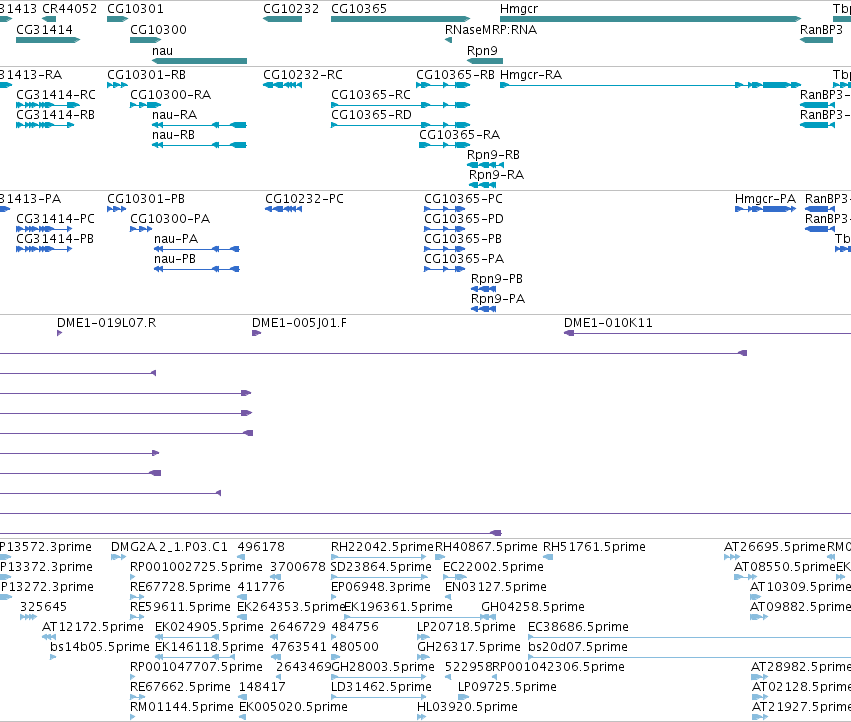
Task: Select EST RH22042.5prime
Action: (x=382, y=547)
